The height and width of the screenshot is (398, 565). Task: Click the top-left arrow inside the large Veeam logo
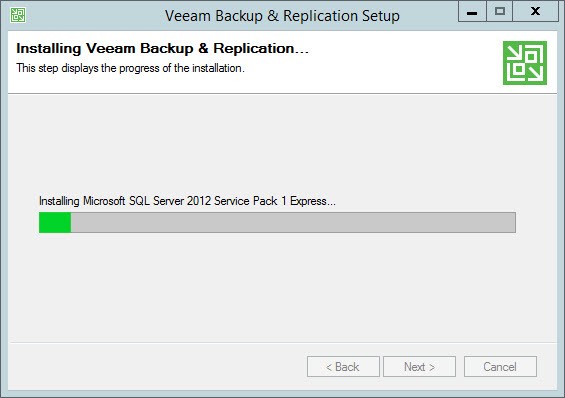click(x=515, y=54)
